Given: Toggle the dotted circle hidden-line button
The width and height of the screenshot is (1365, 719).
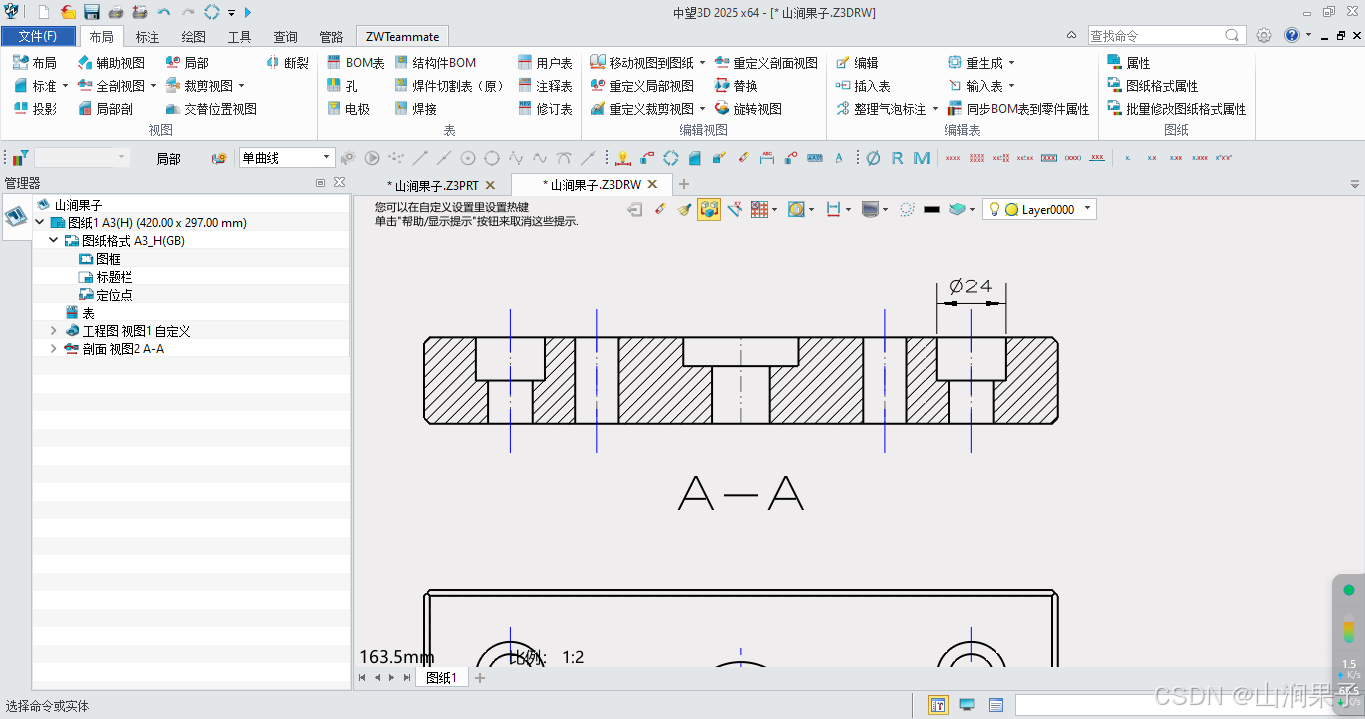Looking at the screenshot, I should (907, 209).
